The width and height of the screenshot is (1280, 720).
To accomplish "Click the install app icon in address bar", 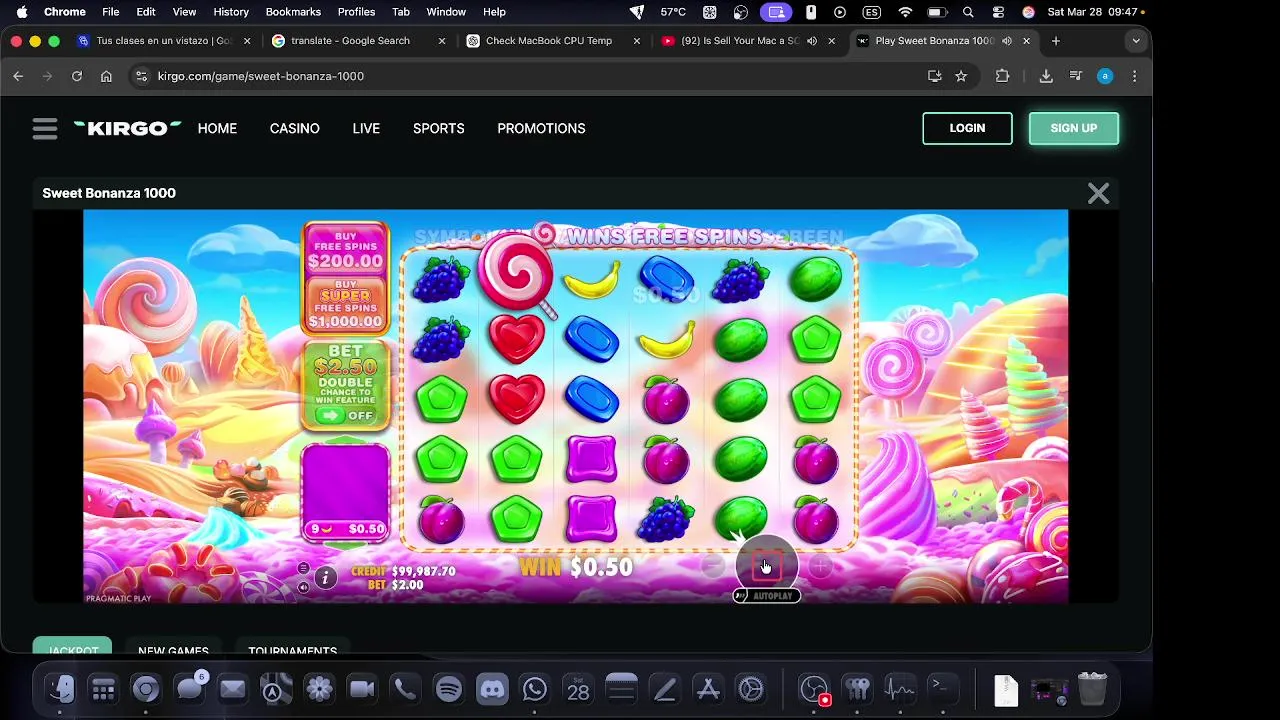I will [x=935, y=76].
